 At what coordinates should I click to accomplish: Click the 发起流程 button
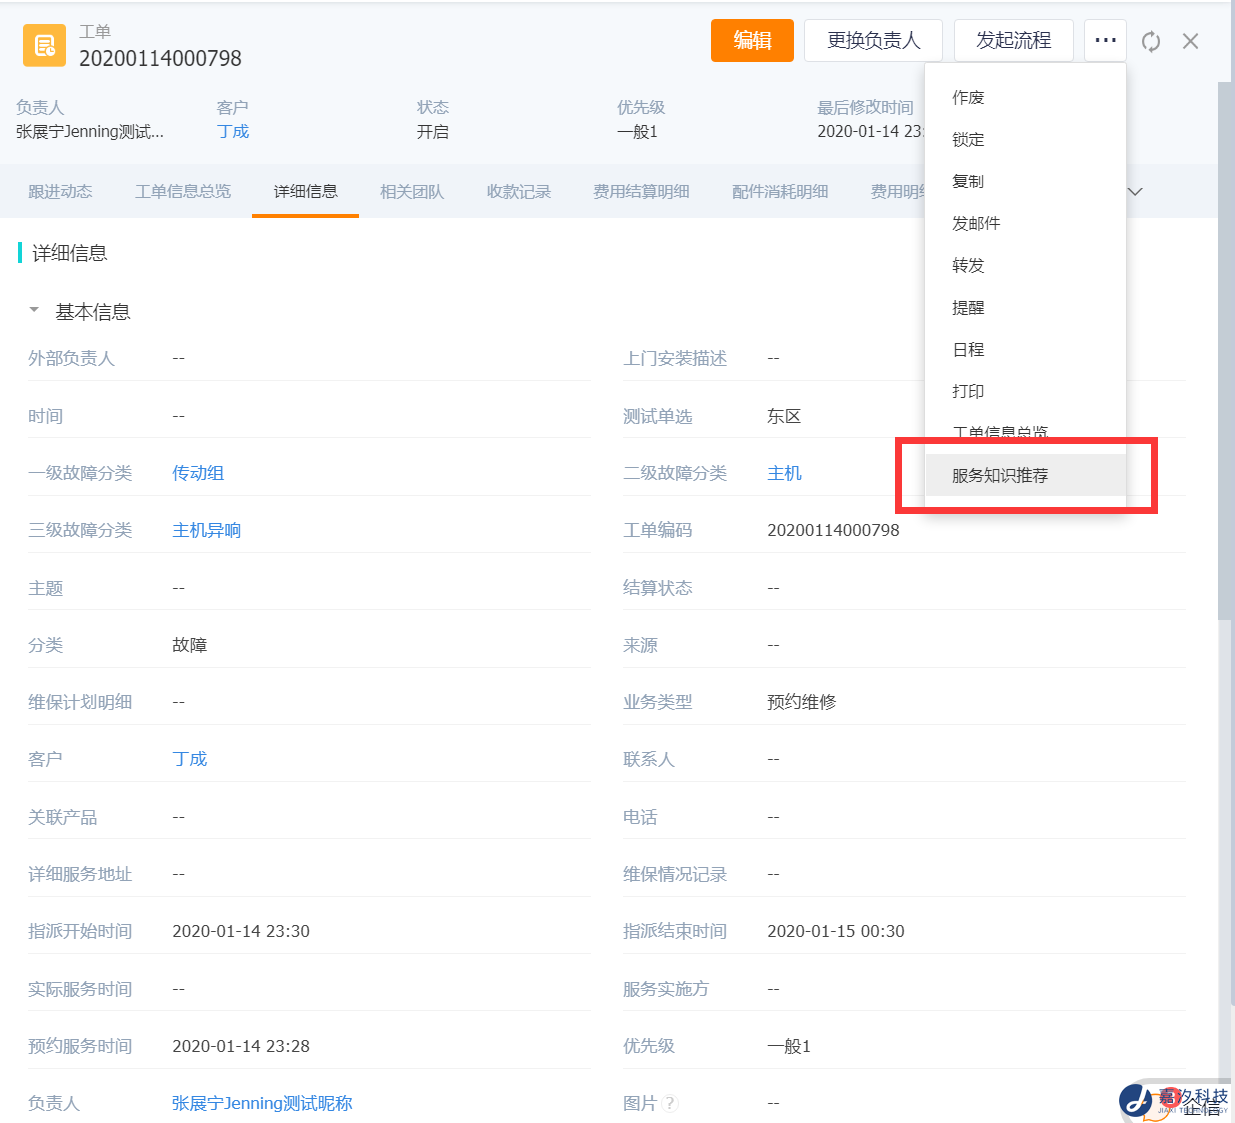(x=1013, y=41)
